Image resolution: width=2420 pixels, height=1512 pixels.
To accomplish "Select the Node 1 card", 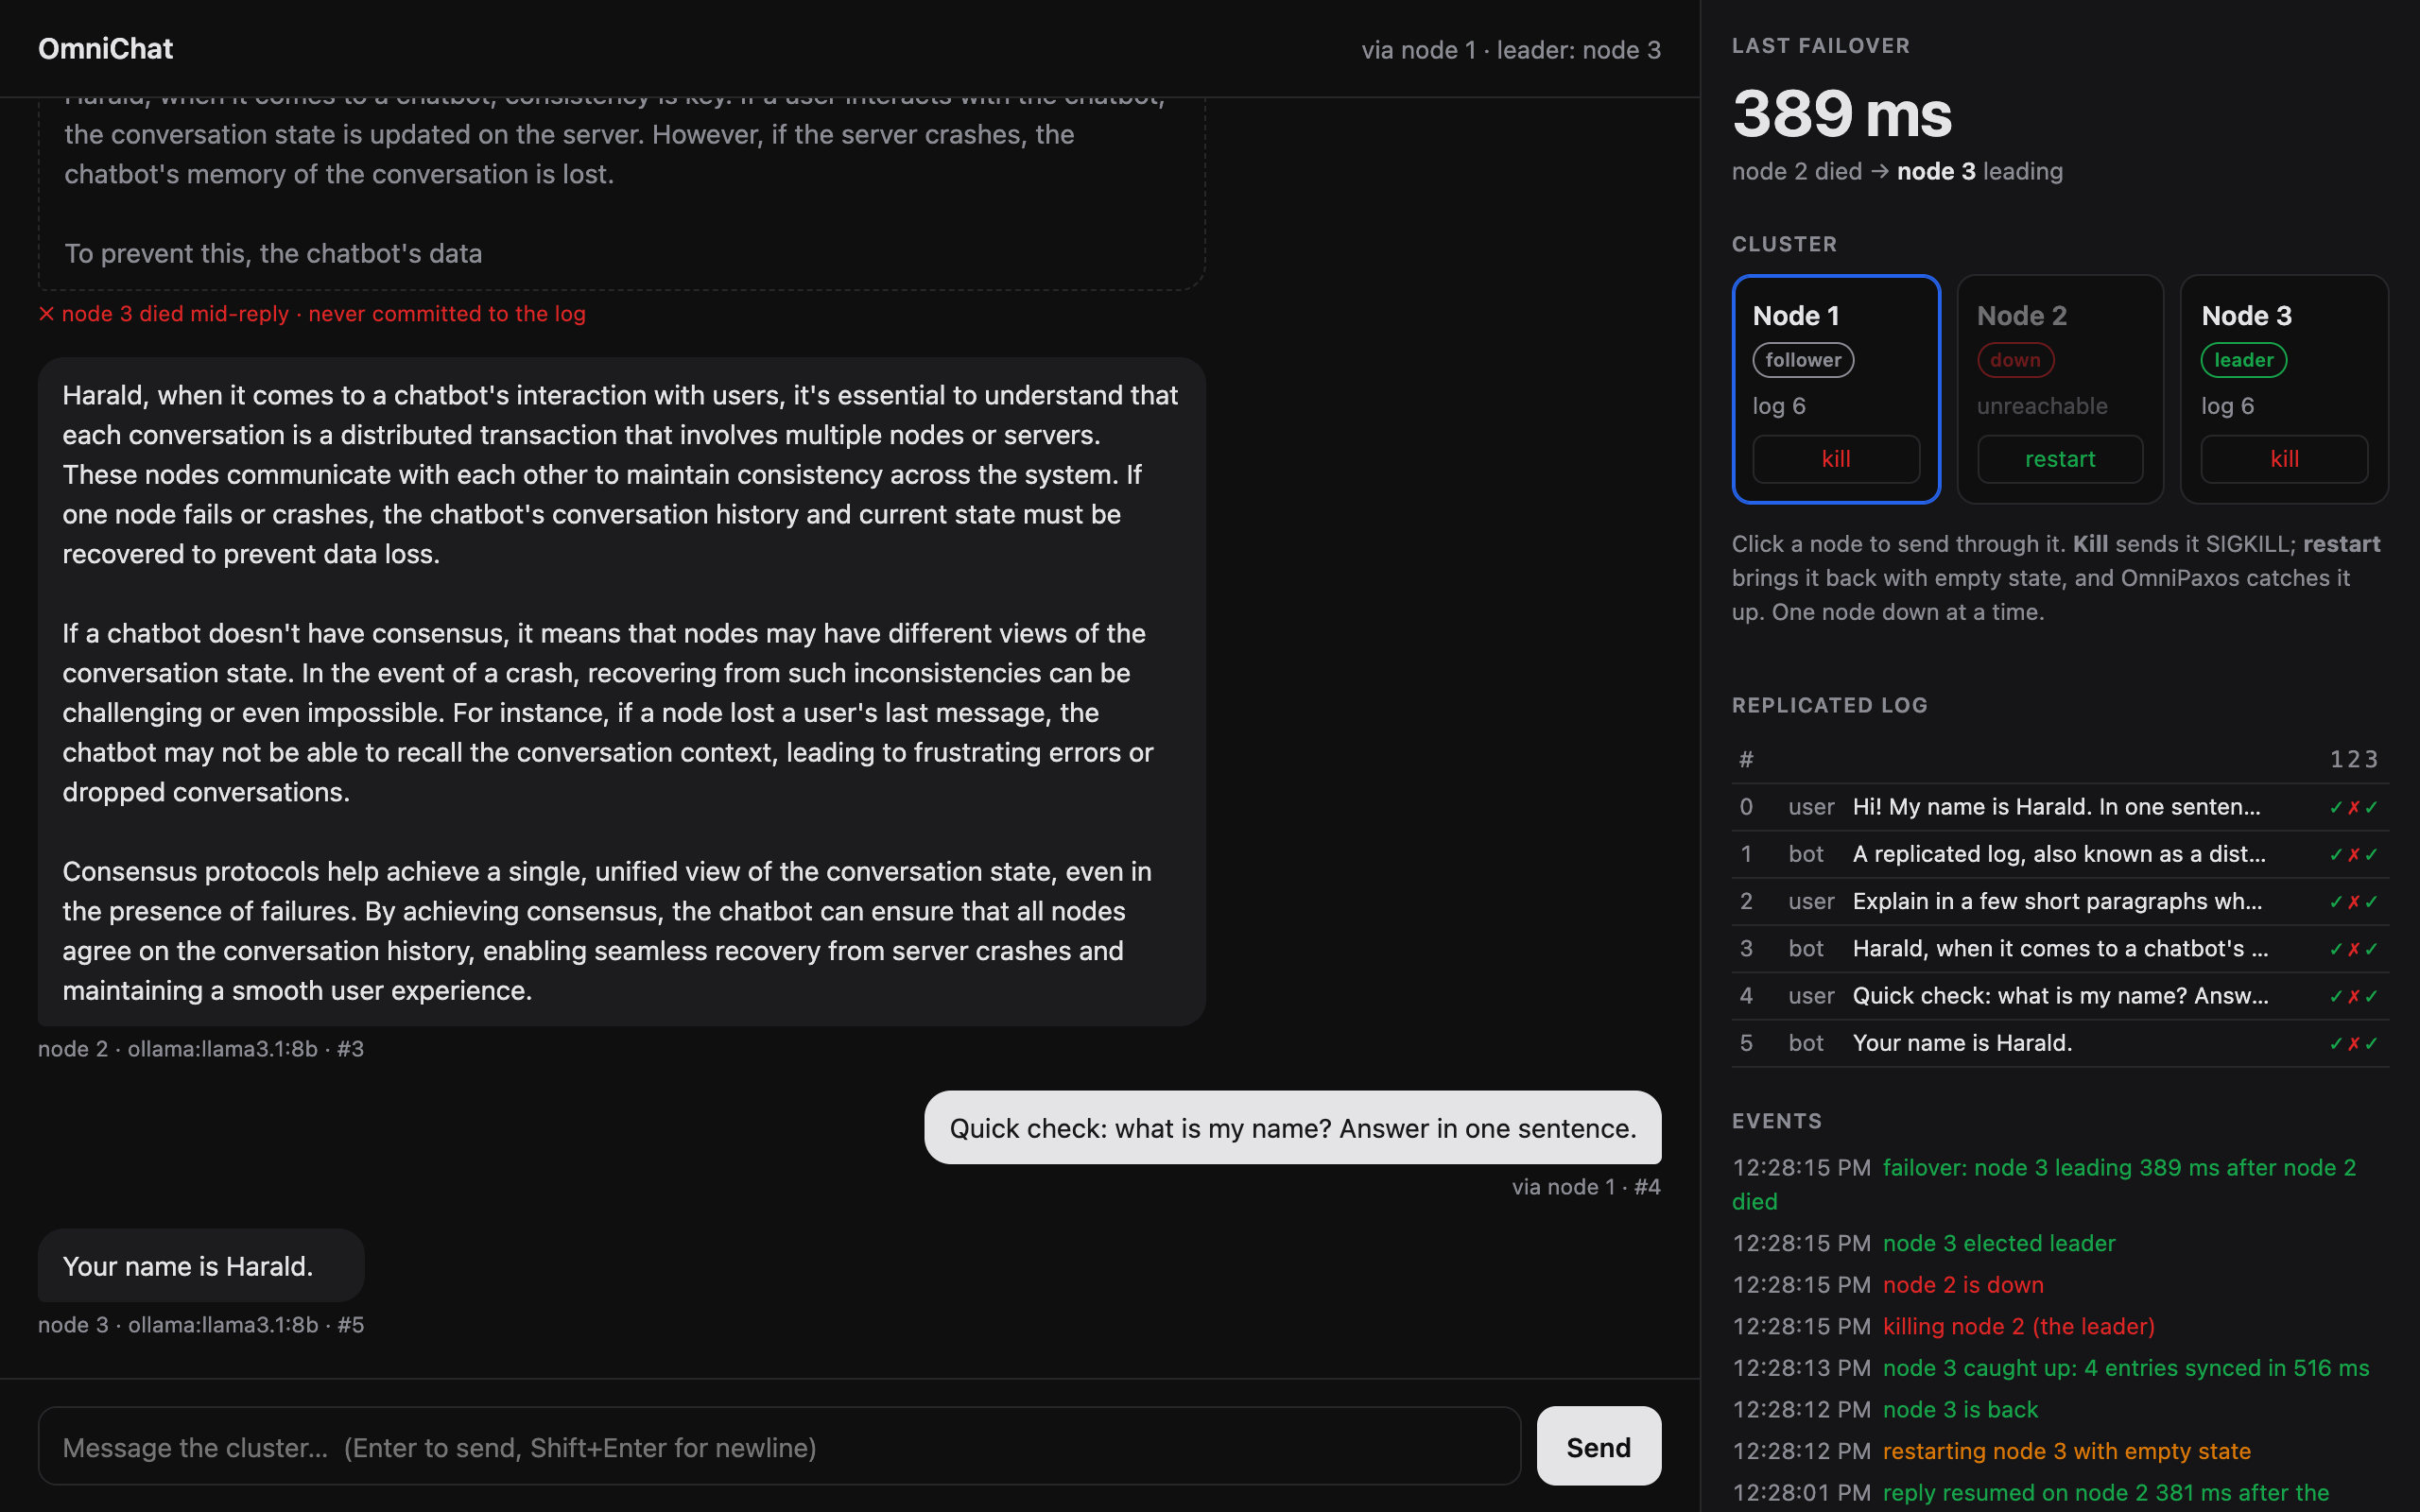I will (x=1836, y=389).
